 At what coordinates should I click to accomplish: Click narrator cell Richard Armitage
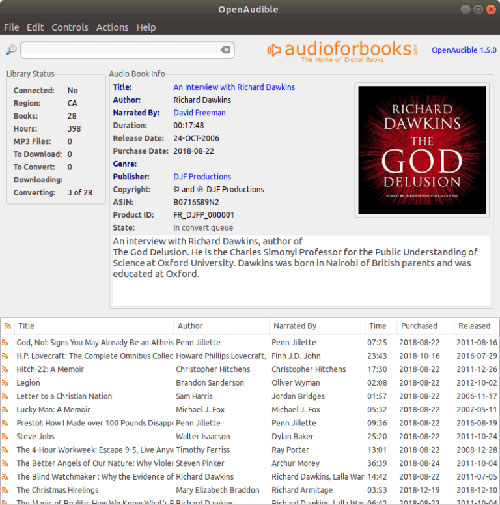pos(302,490)
